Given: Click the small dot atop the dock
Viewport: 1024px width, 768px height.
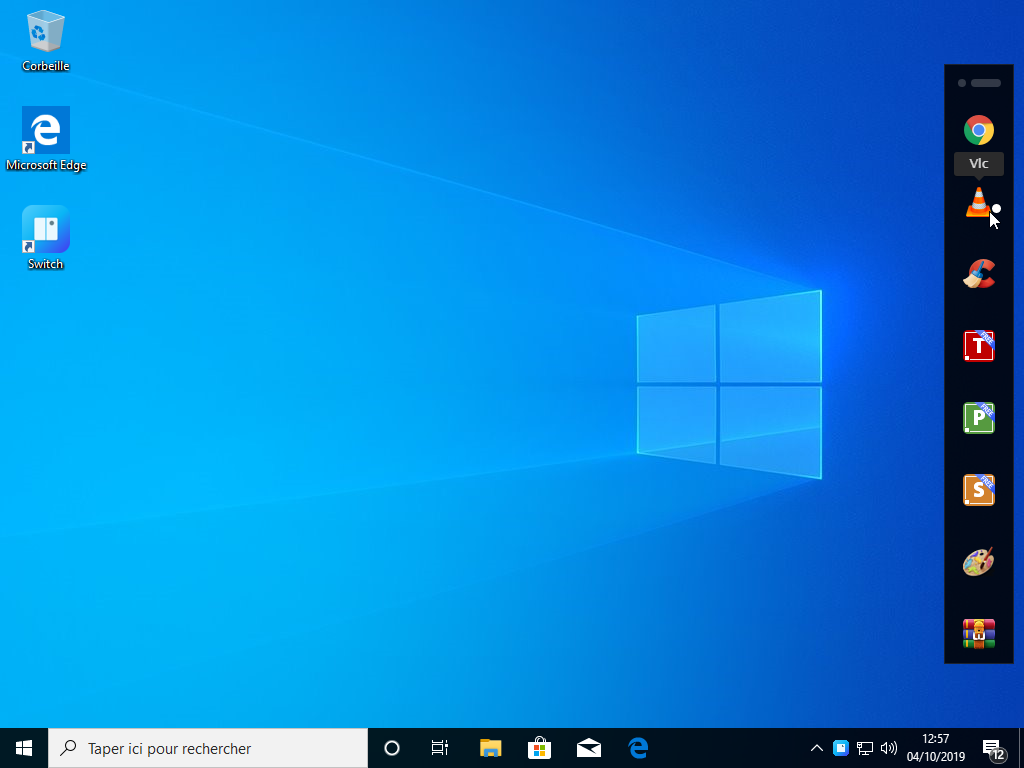Looking at the screenshot, I should point(961,83).
